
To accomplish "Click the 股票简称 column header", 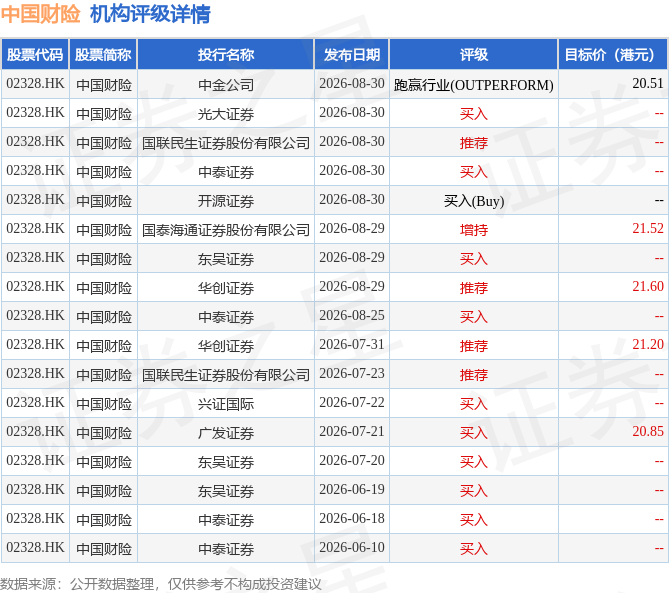I will (x=103, y=54).
